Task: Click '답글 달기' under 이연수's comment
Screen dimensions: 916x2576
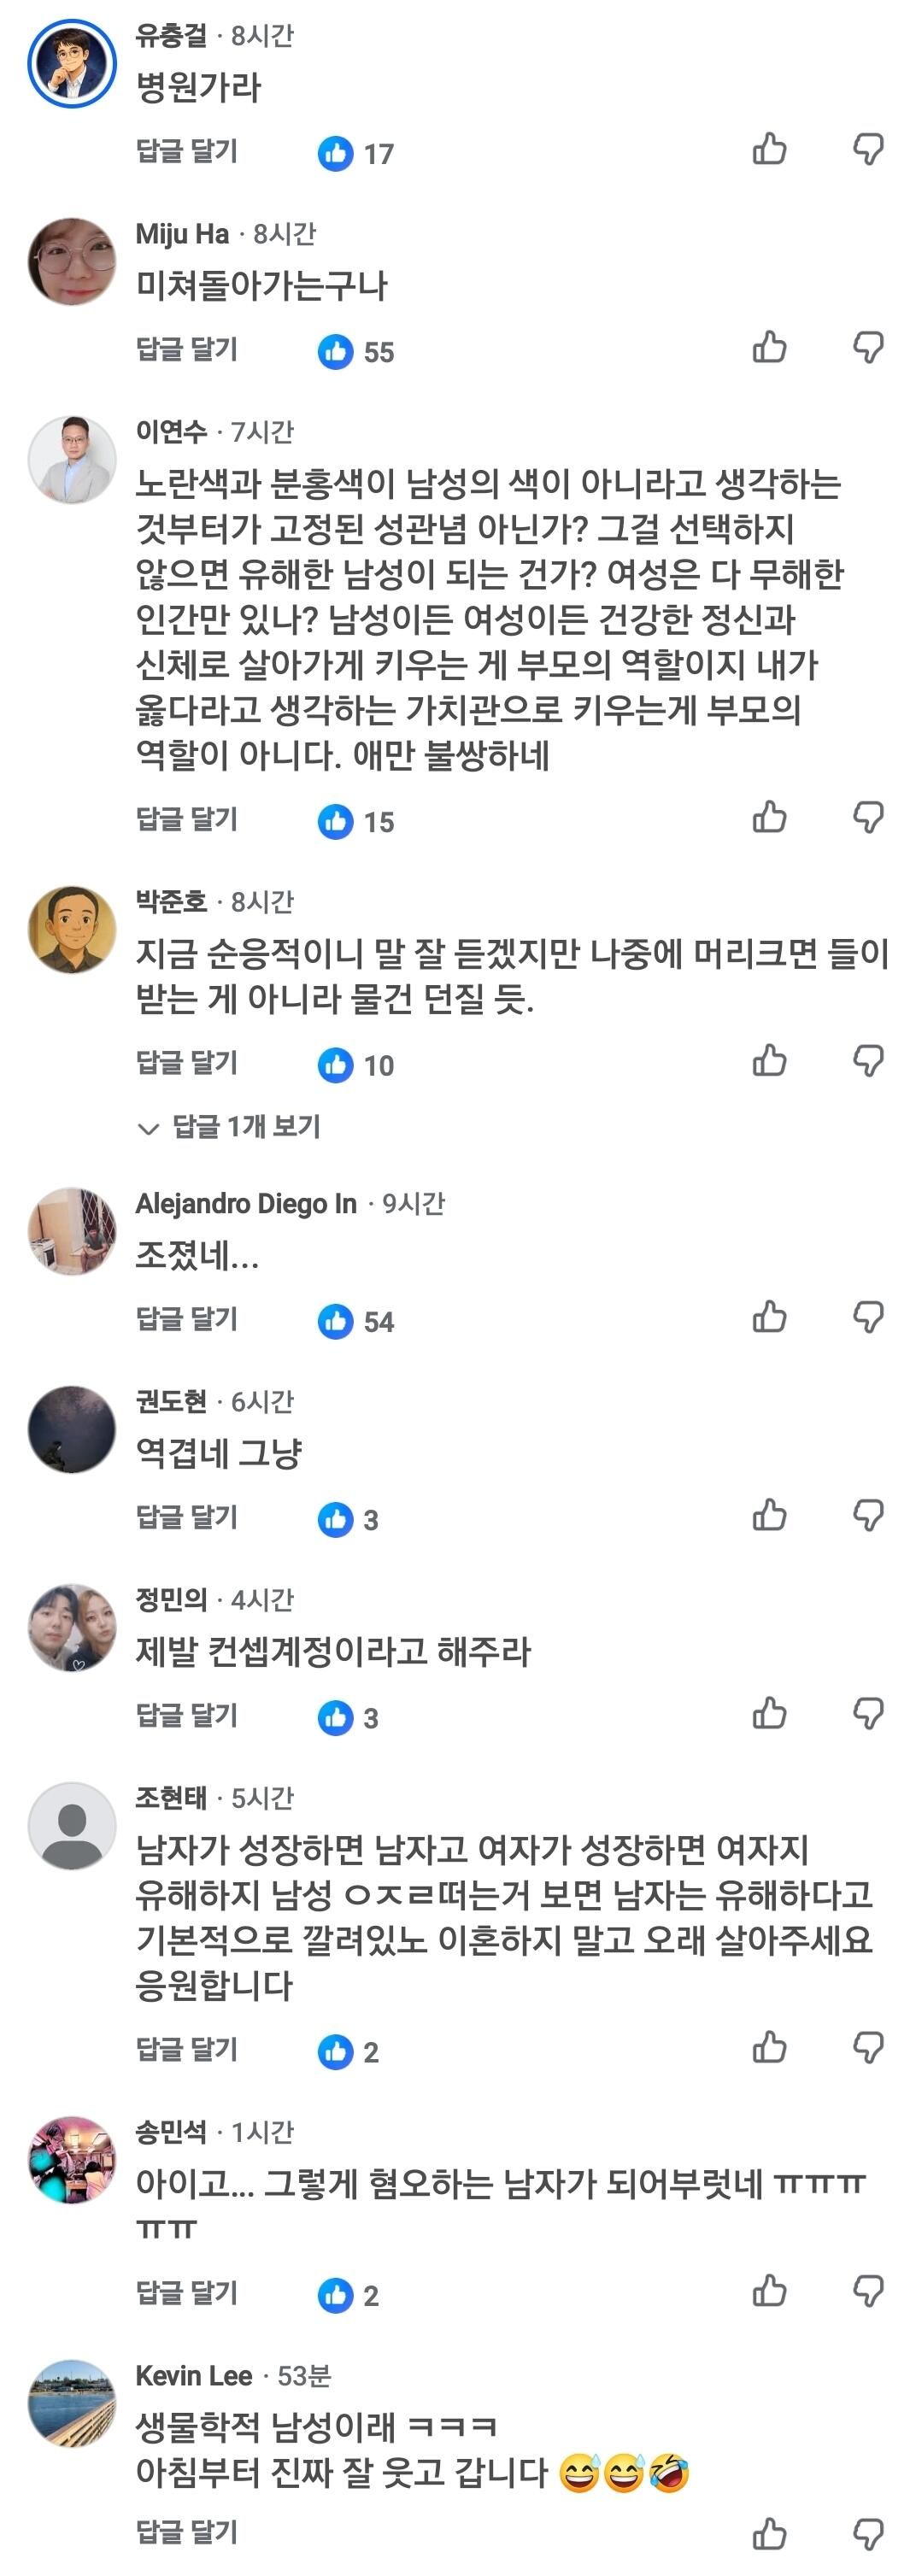Action: pos(187,819)
